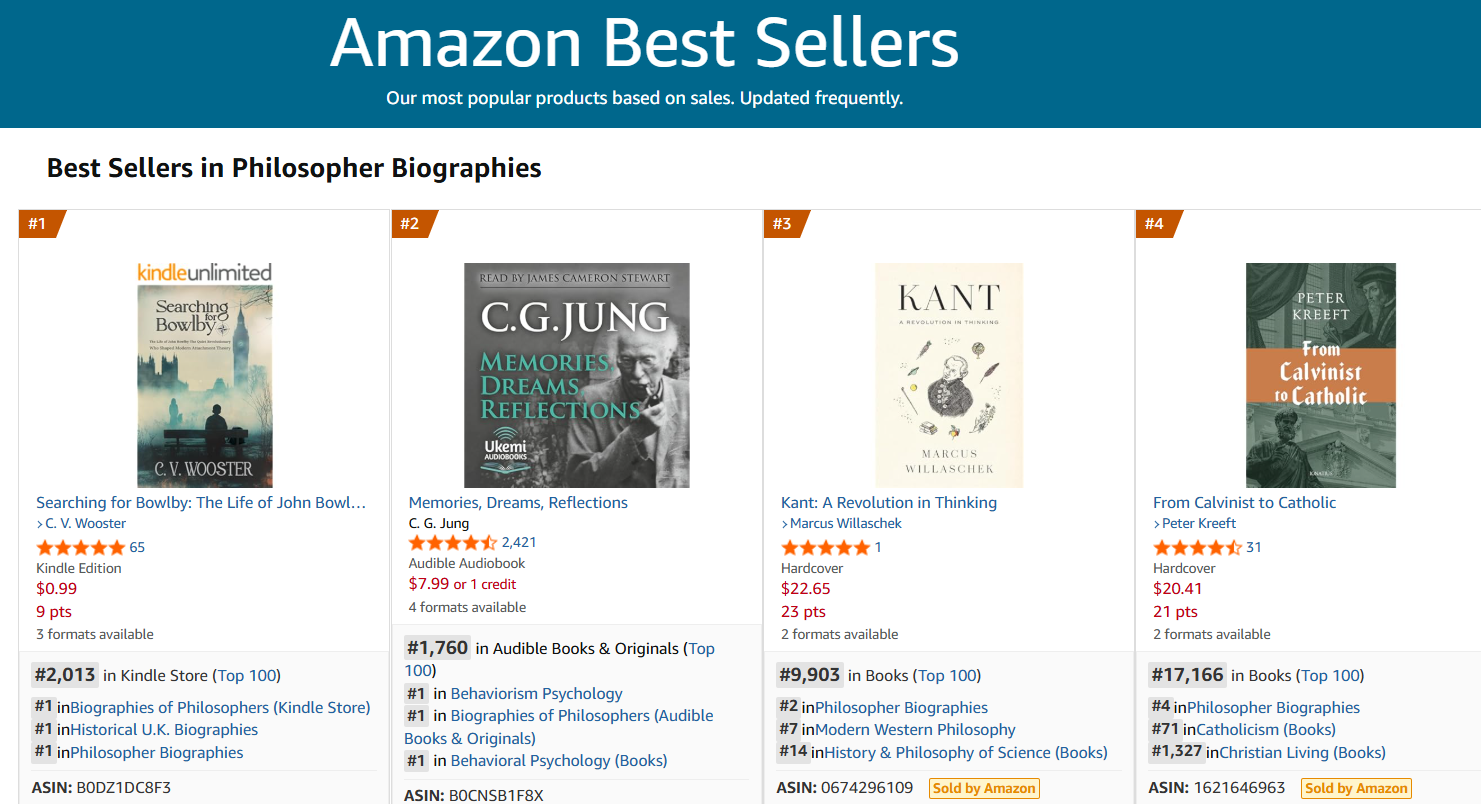
Task: Click the $0.99 Kindle Edition price
Action: 56,588
